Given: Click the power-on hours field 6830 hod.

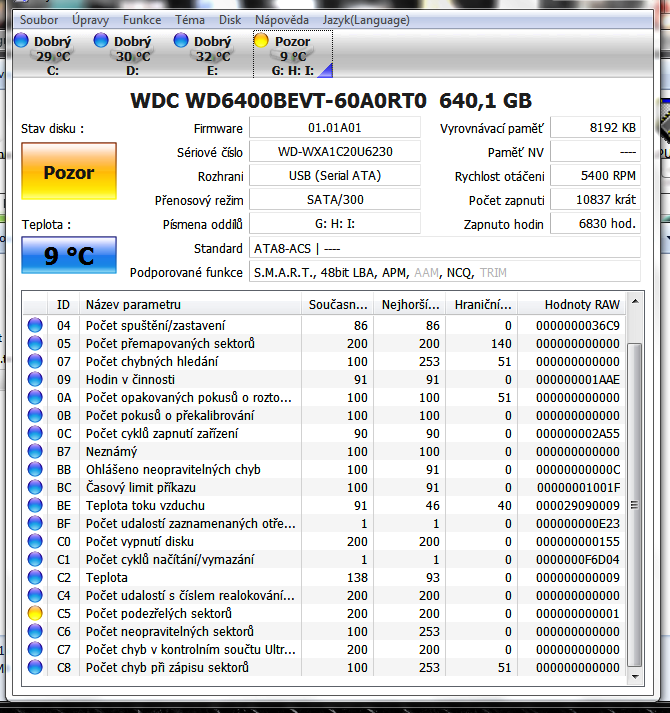Looking at the screenshot, I should (595, 224).
